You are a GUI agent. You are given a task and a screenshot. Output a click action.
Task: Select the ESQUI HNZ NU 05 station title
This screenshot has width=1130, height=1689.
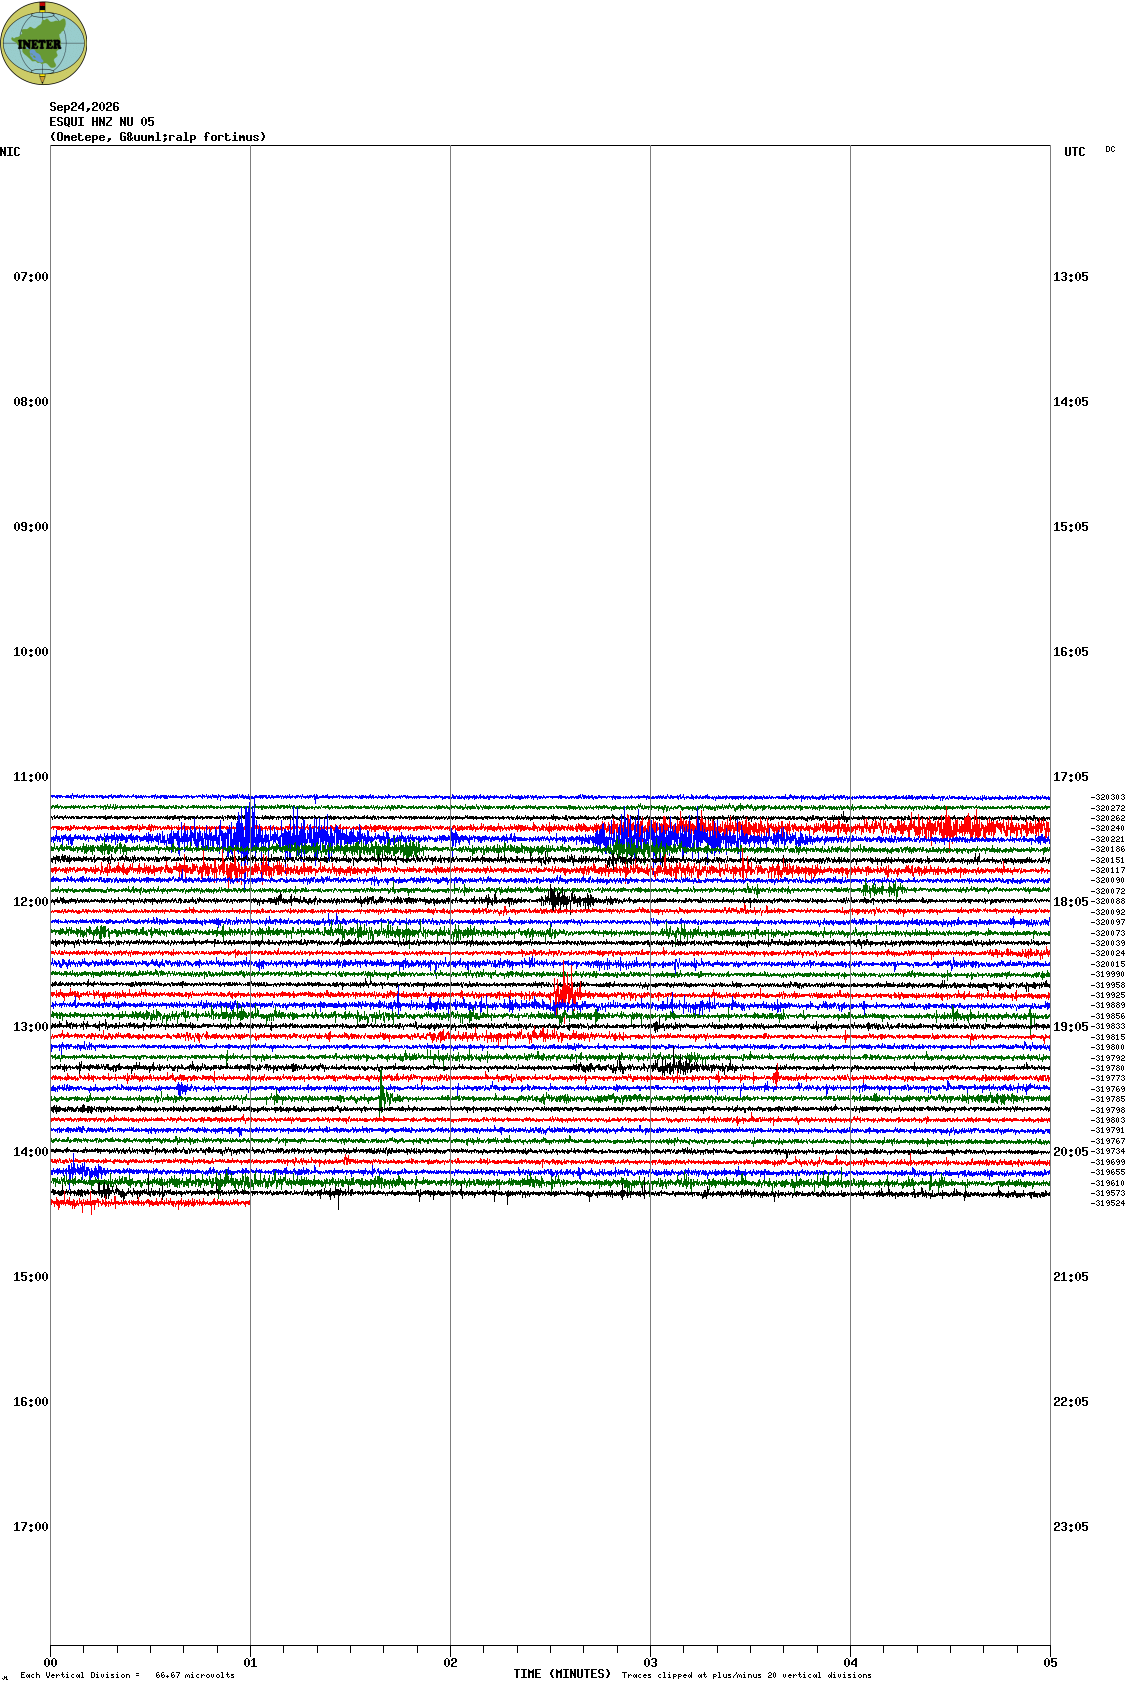[x=102, y=122]
